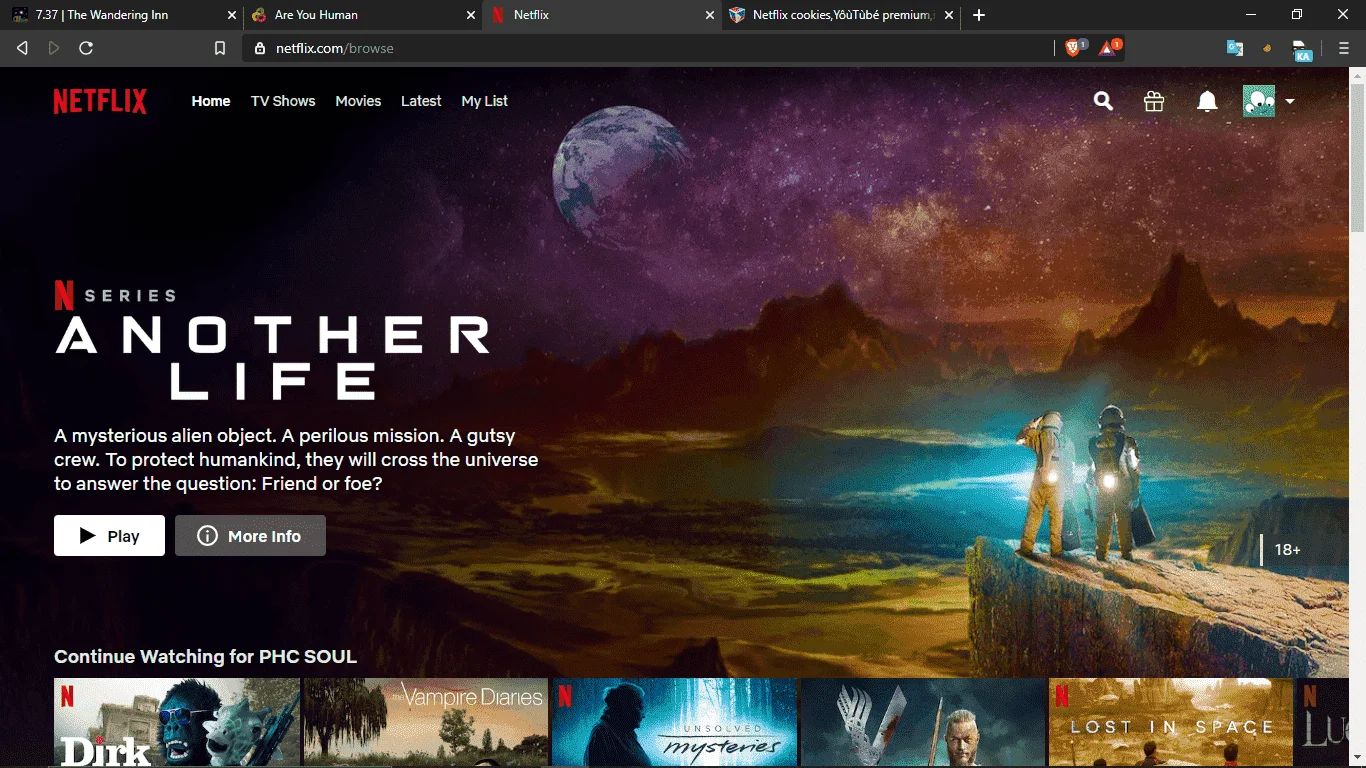Image resolution: width=1366 pixels, height=768 pixels.
Task: Open More Info for Another Life
Action: [250, 536]
